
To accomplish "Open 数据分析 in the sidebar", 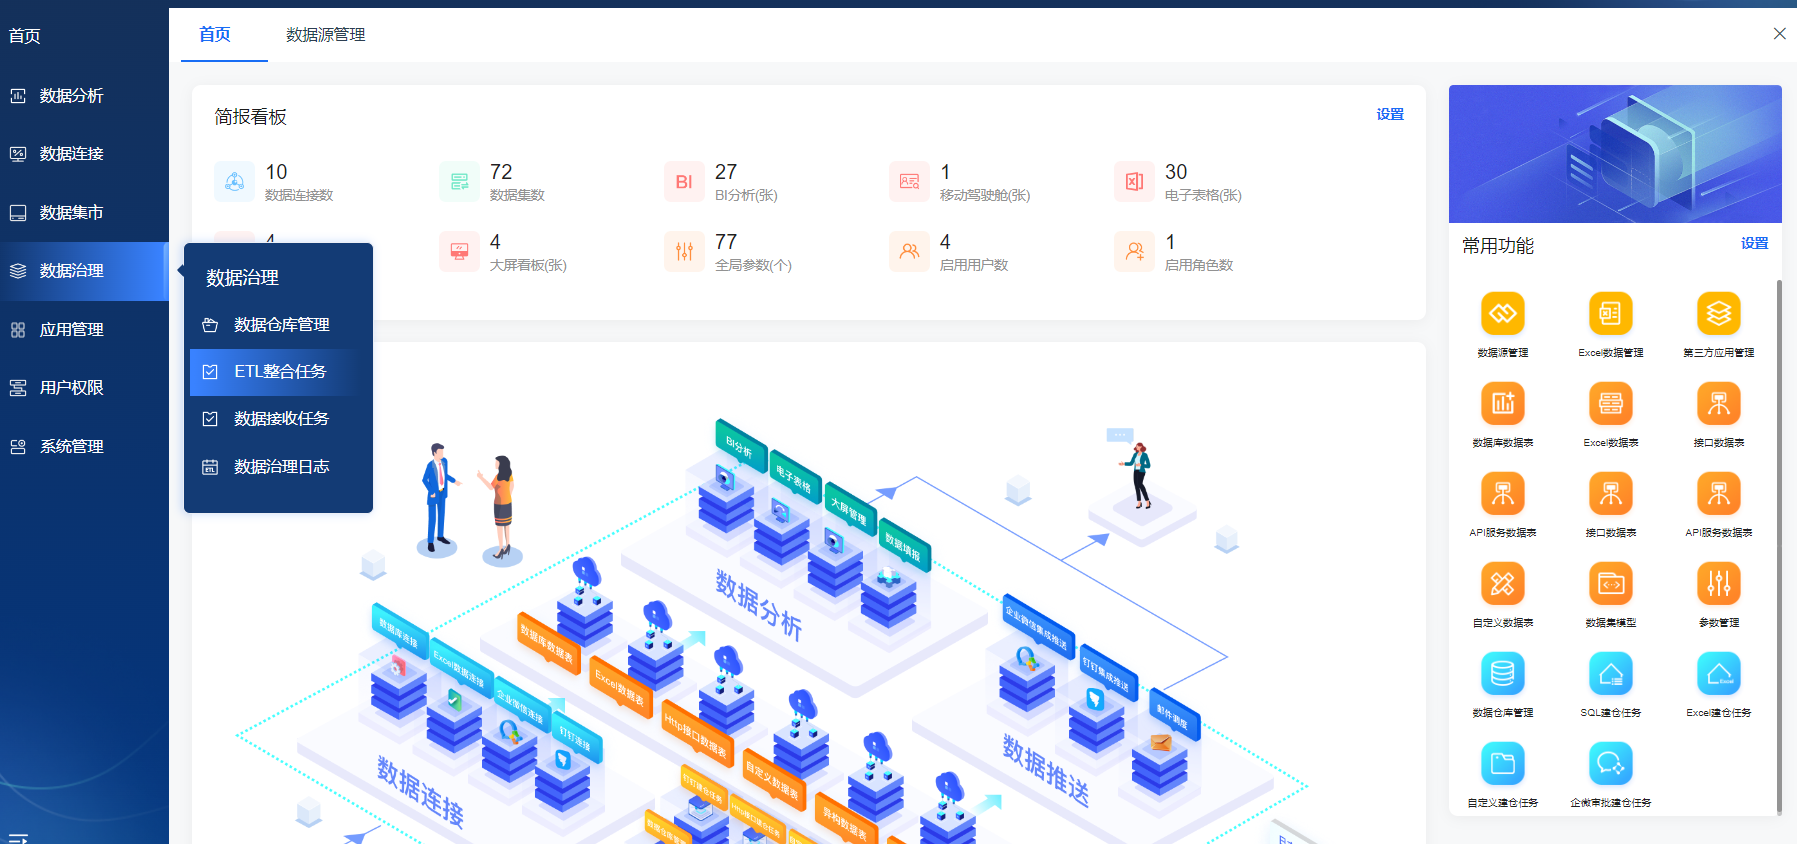I will pyautogui.click(x=84, y=96).
